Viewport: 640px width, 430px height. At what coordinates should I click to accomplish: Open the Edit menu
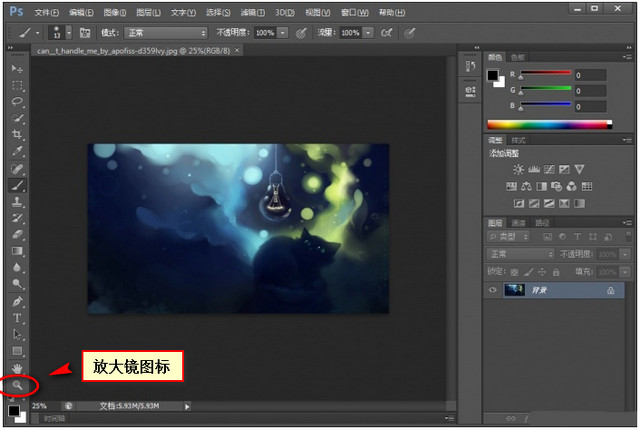pyautogui.click(x=81, y=13)
